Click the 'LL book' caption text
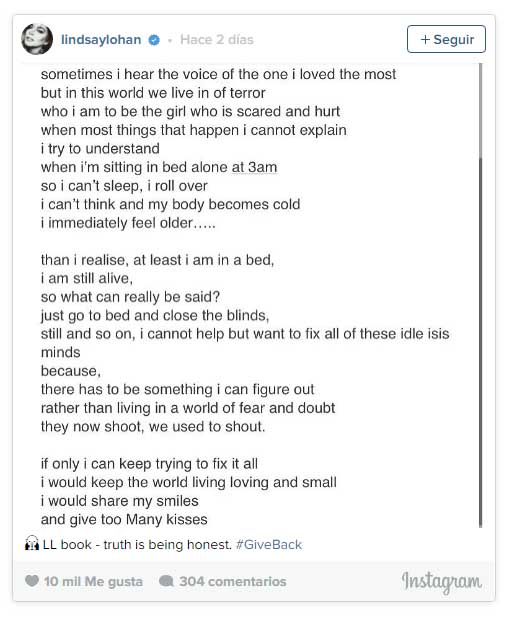Image resolution: width=505 pixels, height=618 pixels. coord(67,544)
